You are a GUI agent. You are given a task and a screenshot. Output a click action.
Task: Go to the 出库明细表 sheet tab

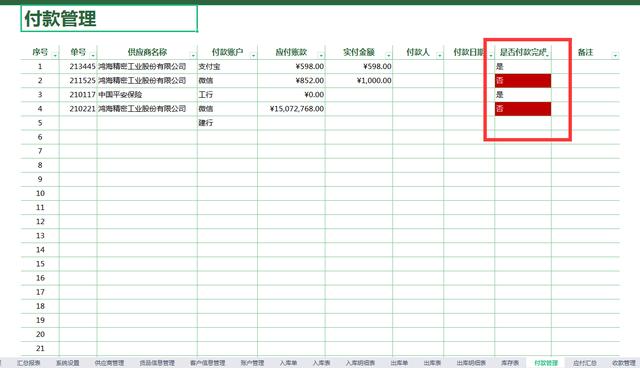pos(471,363)
